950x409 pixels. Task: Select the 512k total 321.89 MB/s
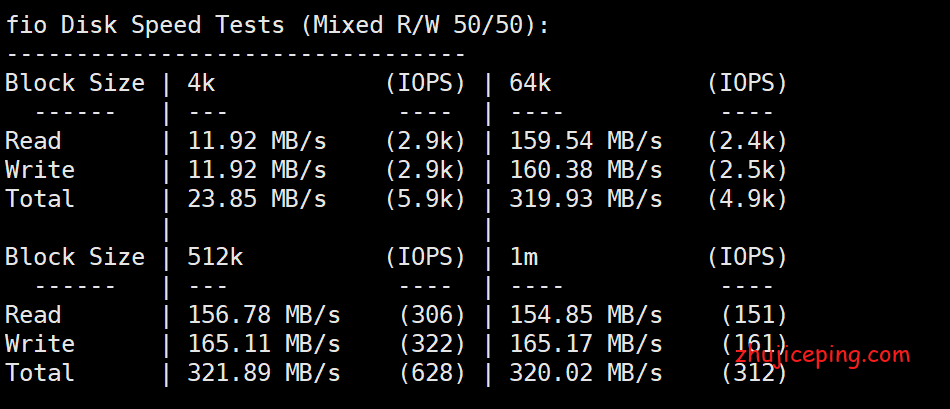(x=264, y=373)
